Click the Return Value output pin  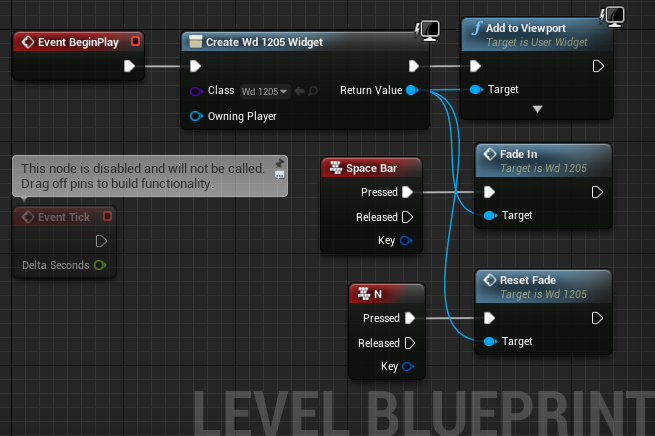pyautogui.click(x=412, y=90)
